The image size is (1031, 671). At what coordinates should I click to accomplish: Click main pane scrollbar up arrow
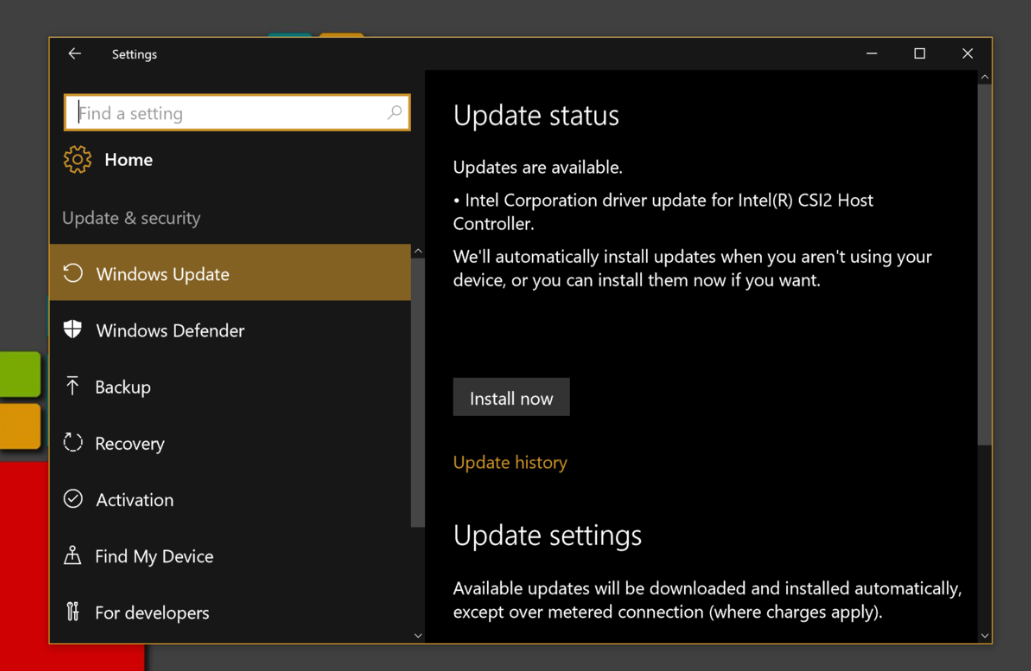pos(984,78)
